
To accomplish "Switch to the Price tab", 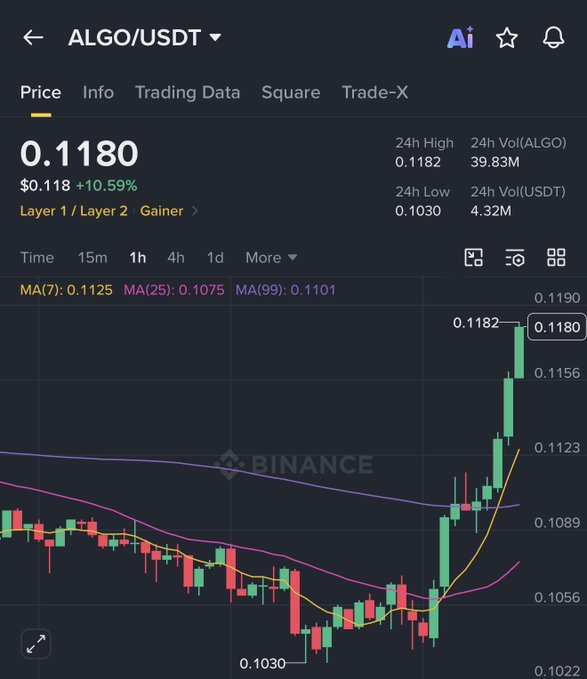I will 41,93.
